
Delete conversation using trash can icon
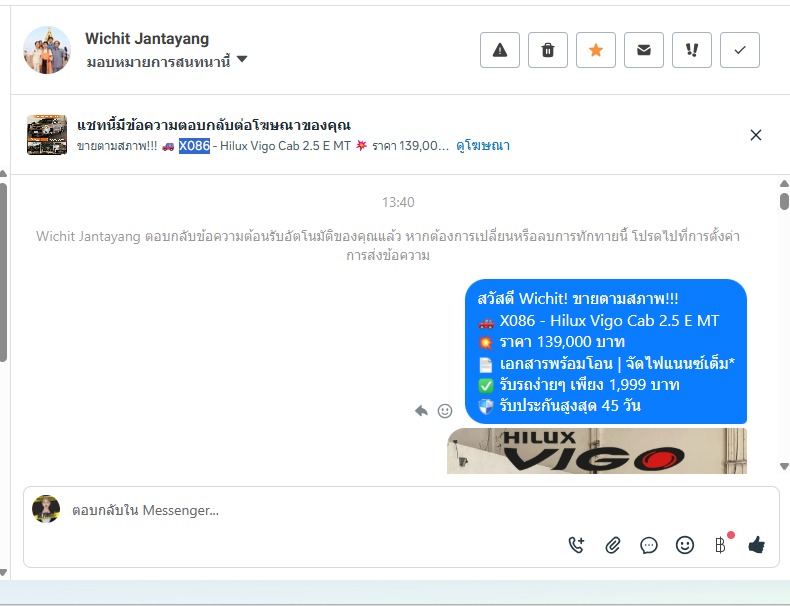point(548,50)
